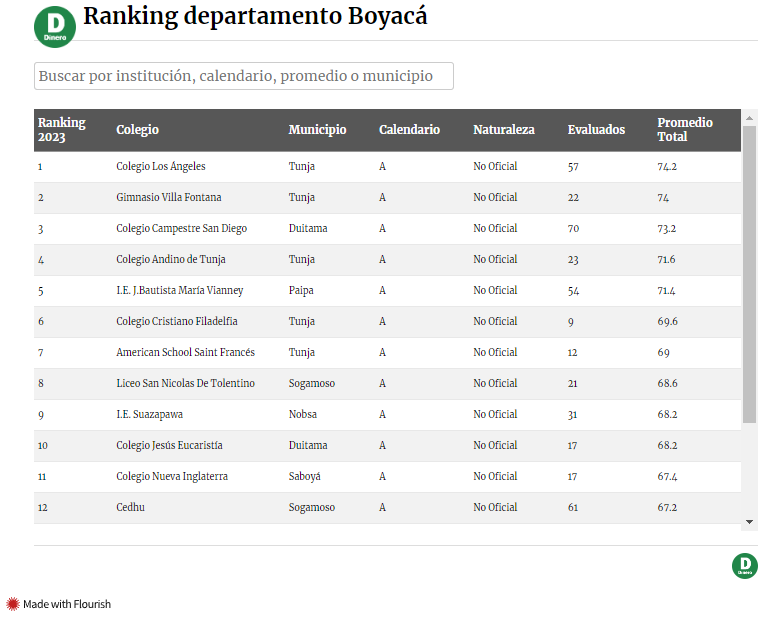Select the Colegio Los Ángeles row
Screen dimensions: 779x620
[x=161, y=167]
